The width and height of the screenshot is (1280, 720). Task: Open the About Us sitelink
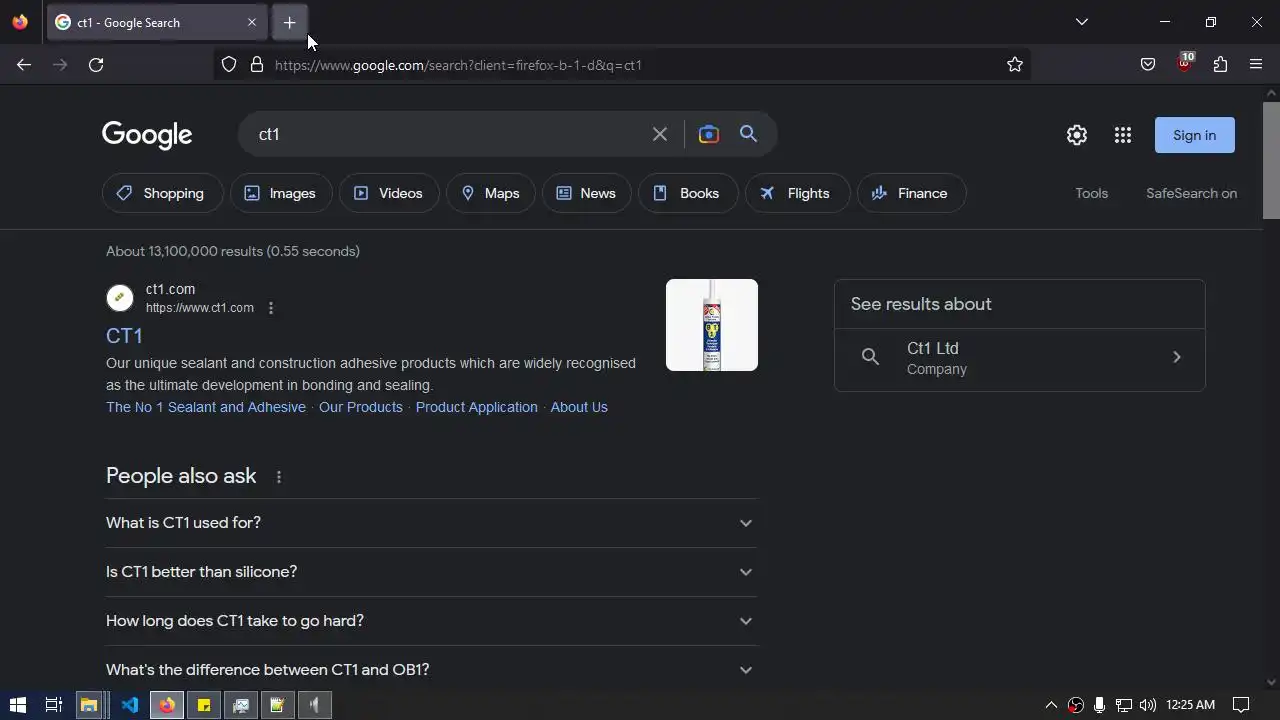tap(579, 407)
